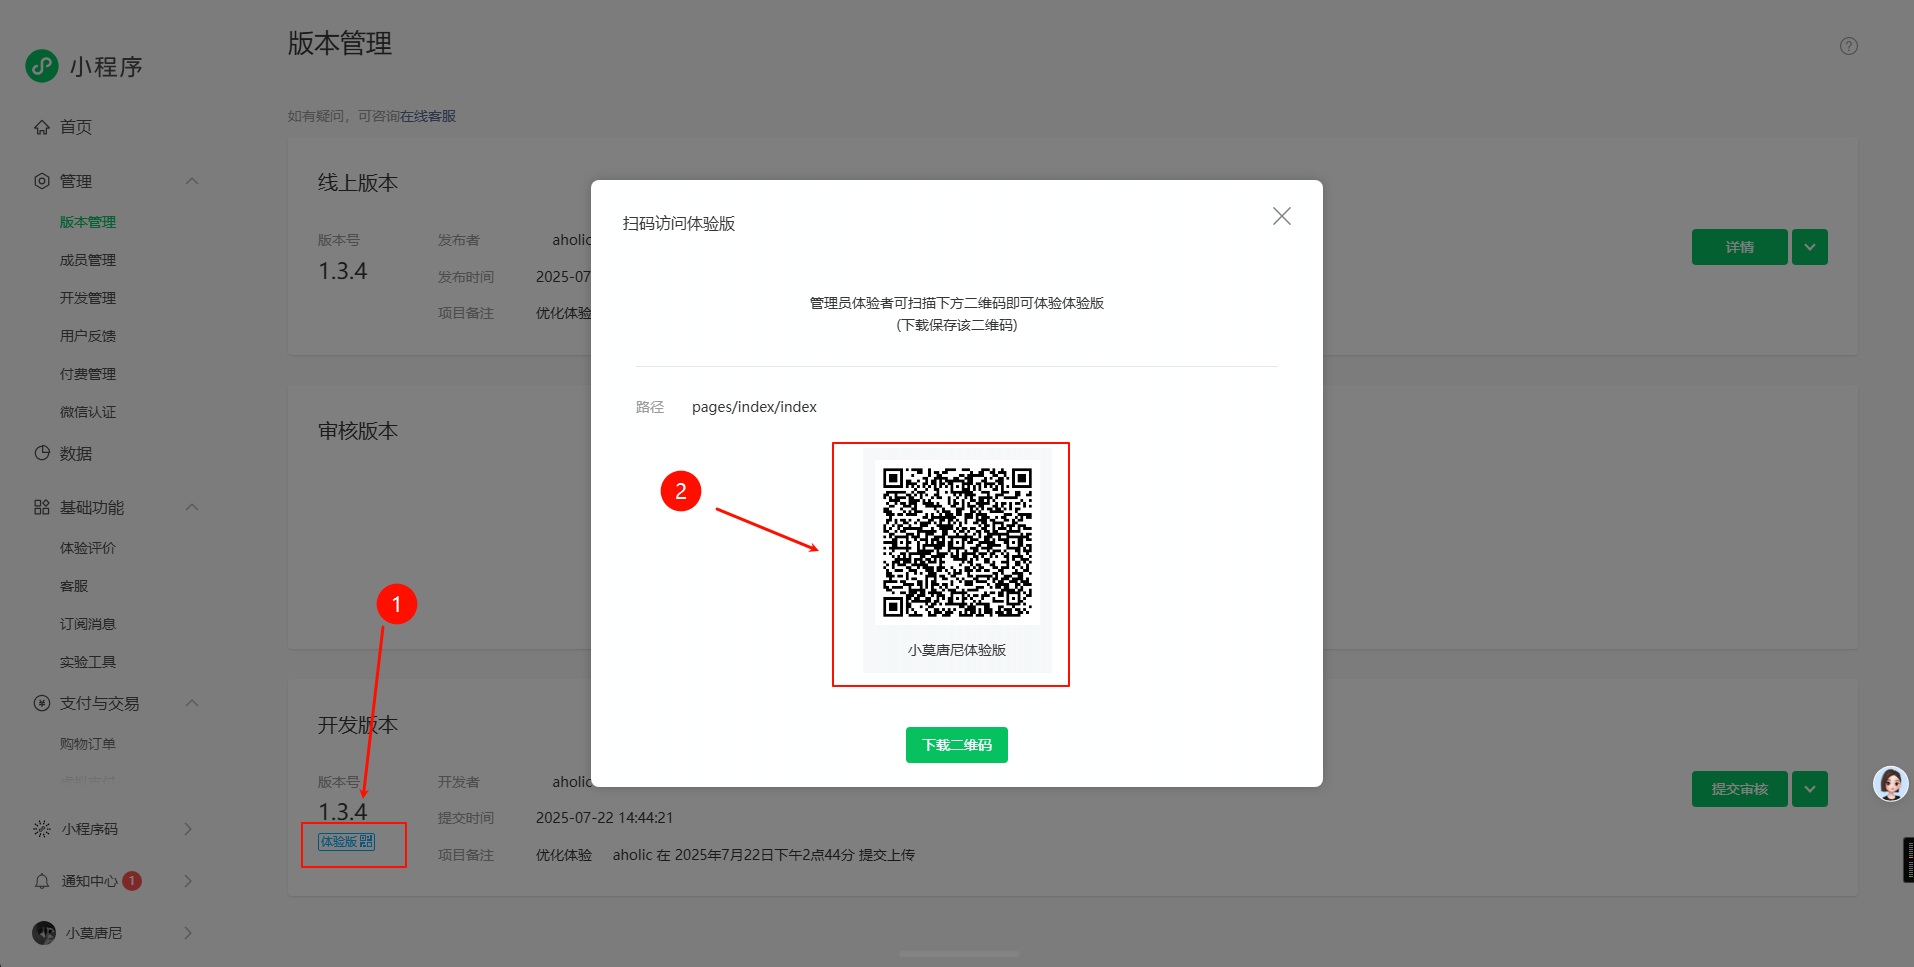This screenshot has width=1914, height=967.
Task: Click the 数据 pie chart icon
Action: pos(42,453)
